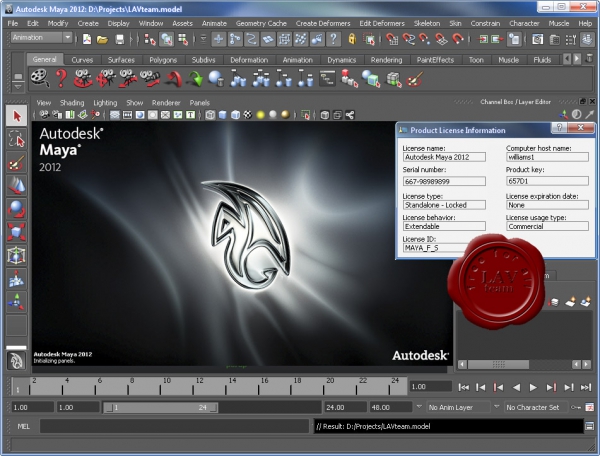The image size is (600, 456).
Task: Click the red curved arrow shelf icon
Action: pyautogui.click(x=173, y=79)
